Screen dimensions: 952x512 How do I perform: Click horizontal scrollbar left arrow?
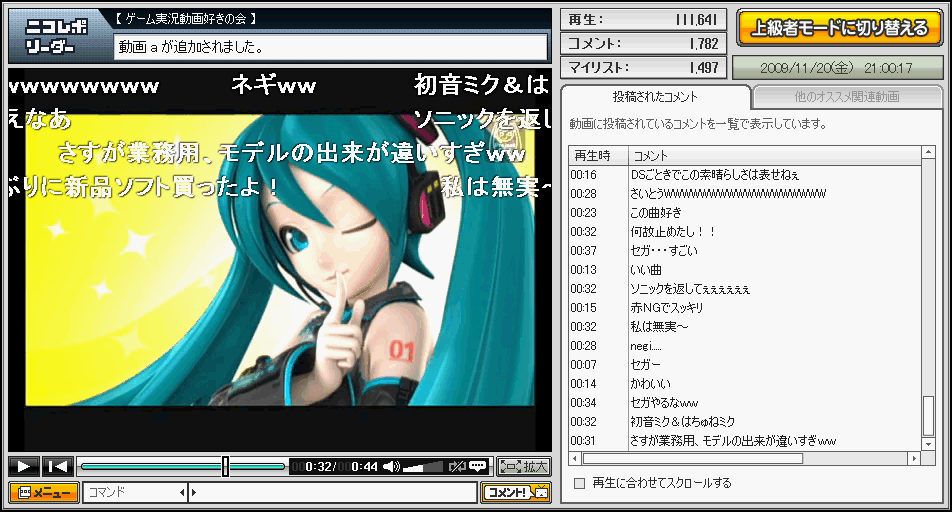click(575, 459)
